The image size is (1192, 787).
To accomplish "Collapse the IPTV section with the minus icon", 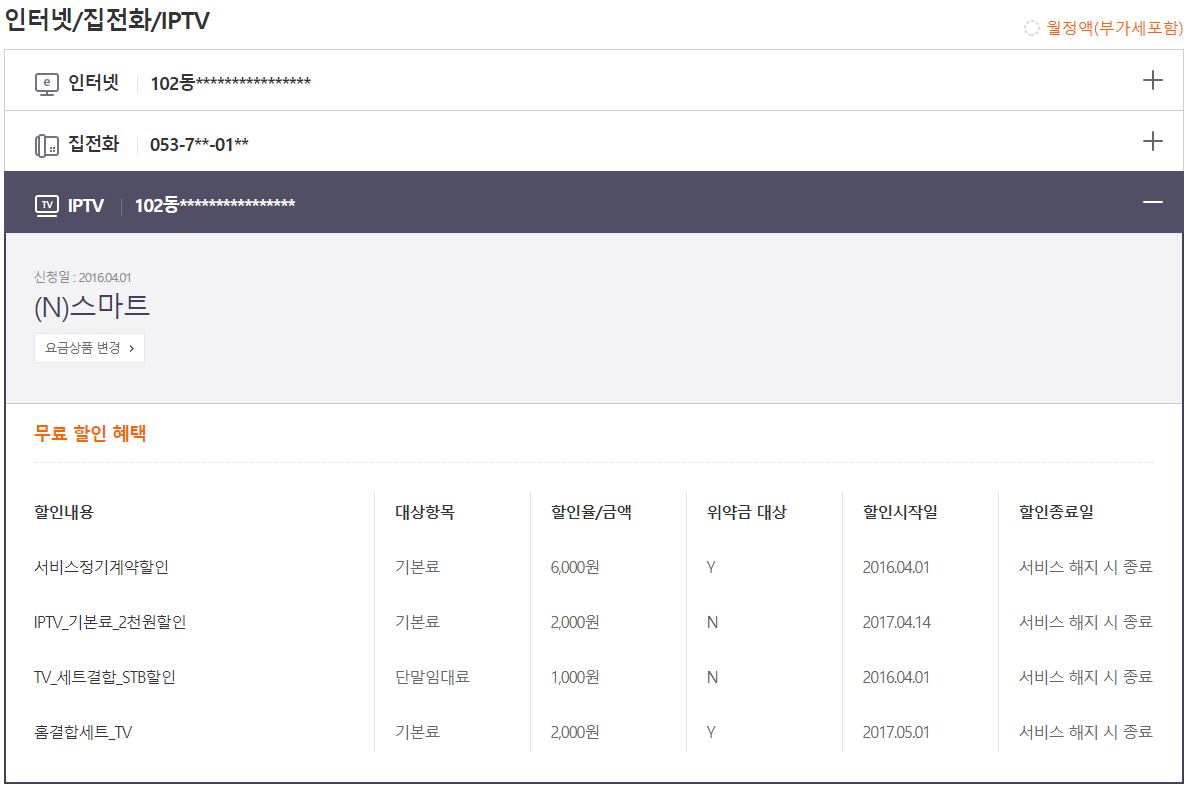I will [1152, 202].
